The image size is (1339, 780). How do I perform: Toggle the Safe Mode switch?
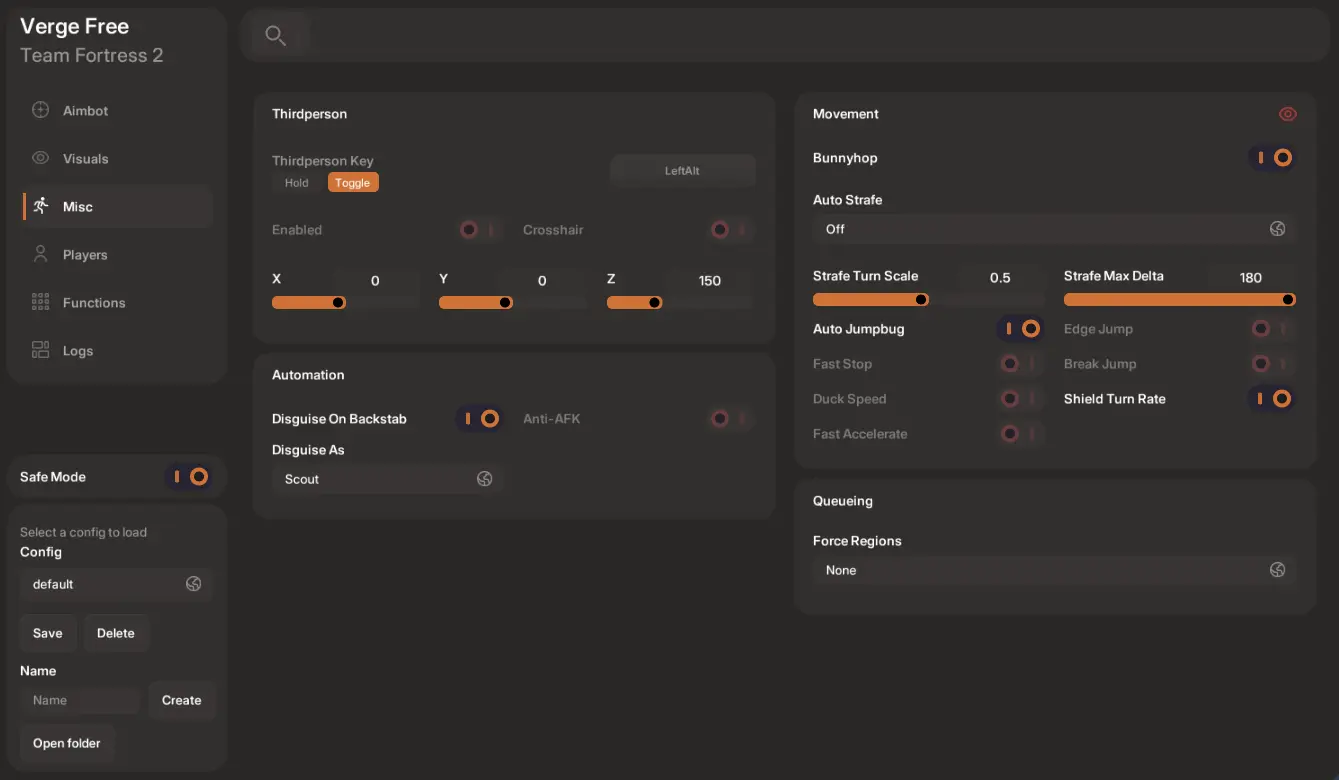[x=188, y=477]
